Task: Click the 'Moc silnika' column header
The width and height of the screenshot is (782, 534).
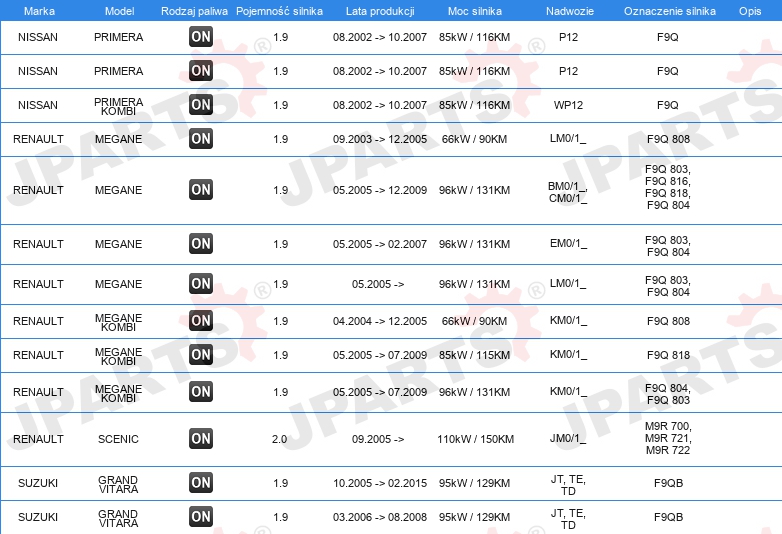Action: point(475,11)
